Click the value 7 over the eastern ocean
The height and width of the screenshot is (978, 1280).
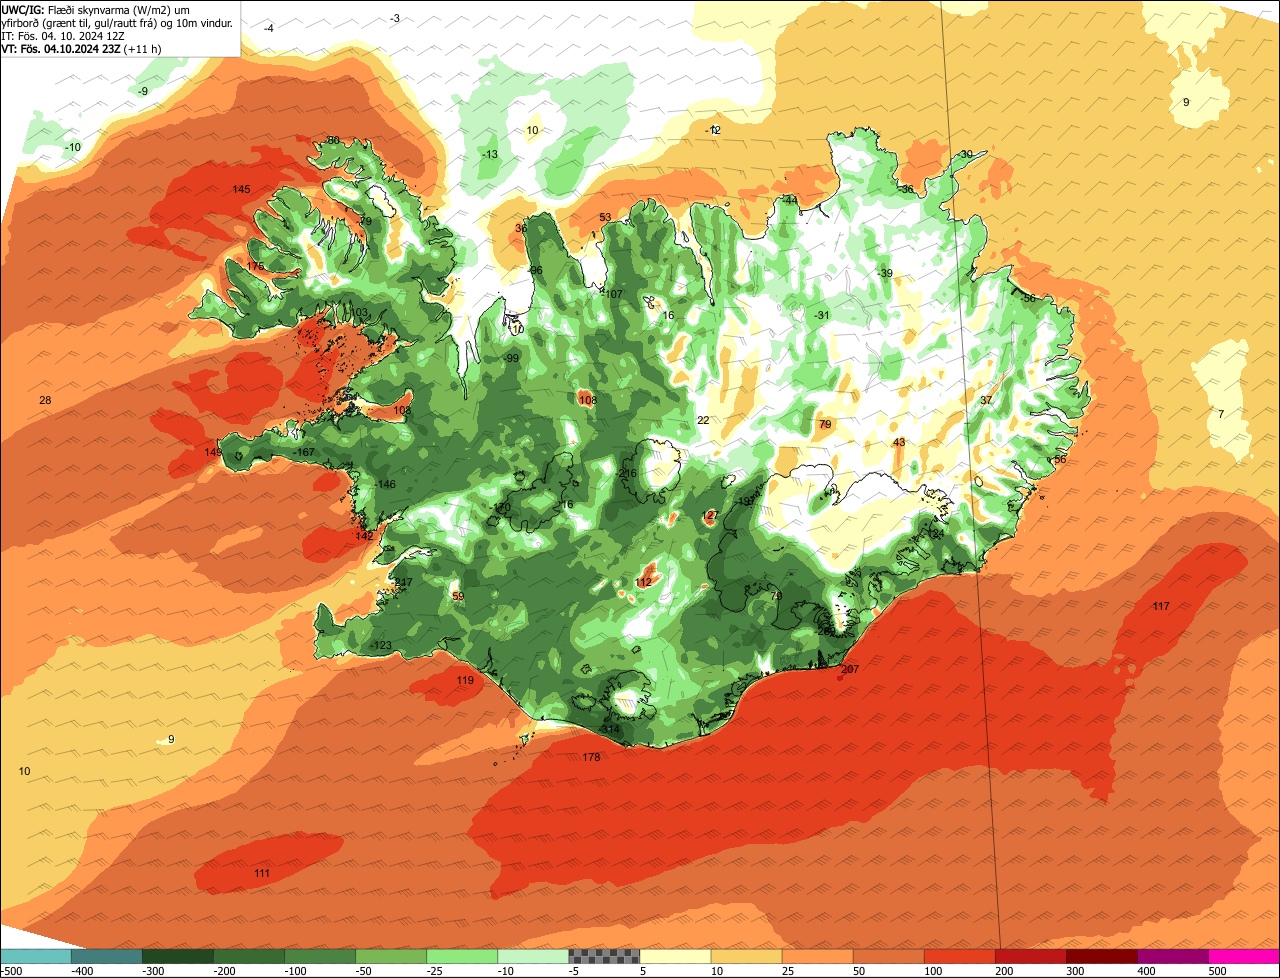[1221, 414]
